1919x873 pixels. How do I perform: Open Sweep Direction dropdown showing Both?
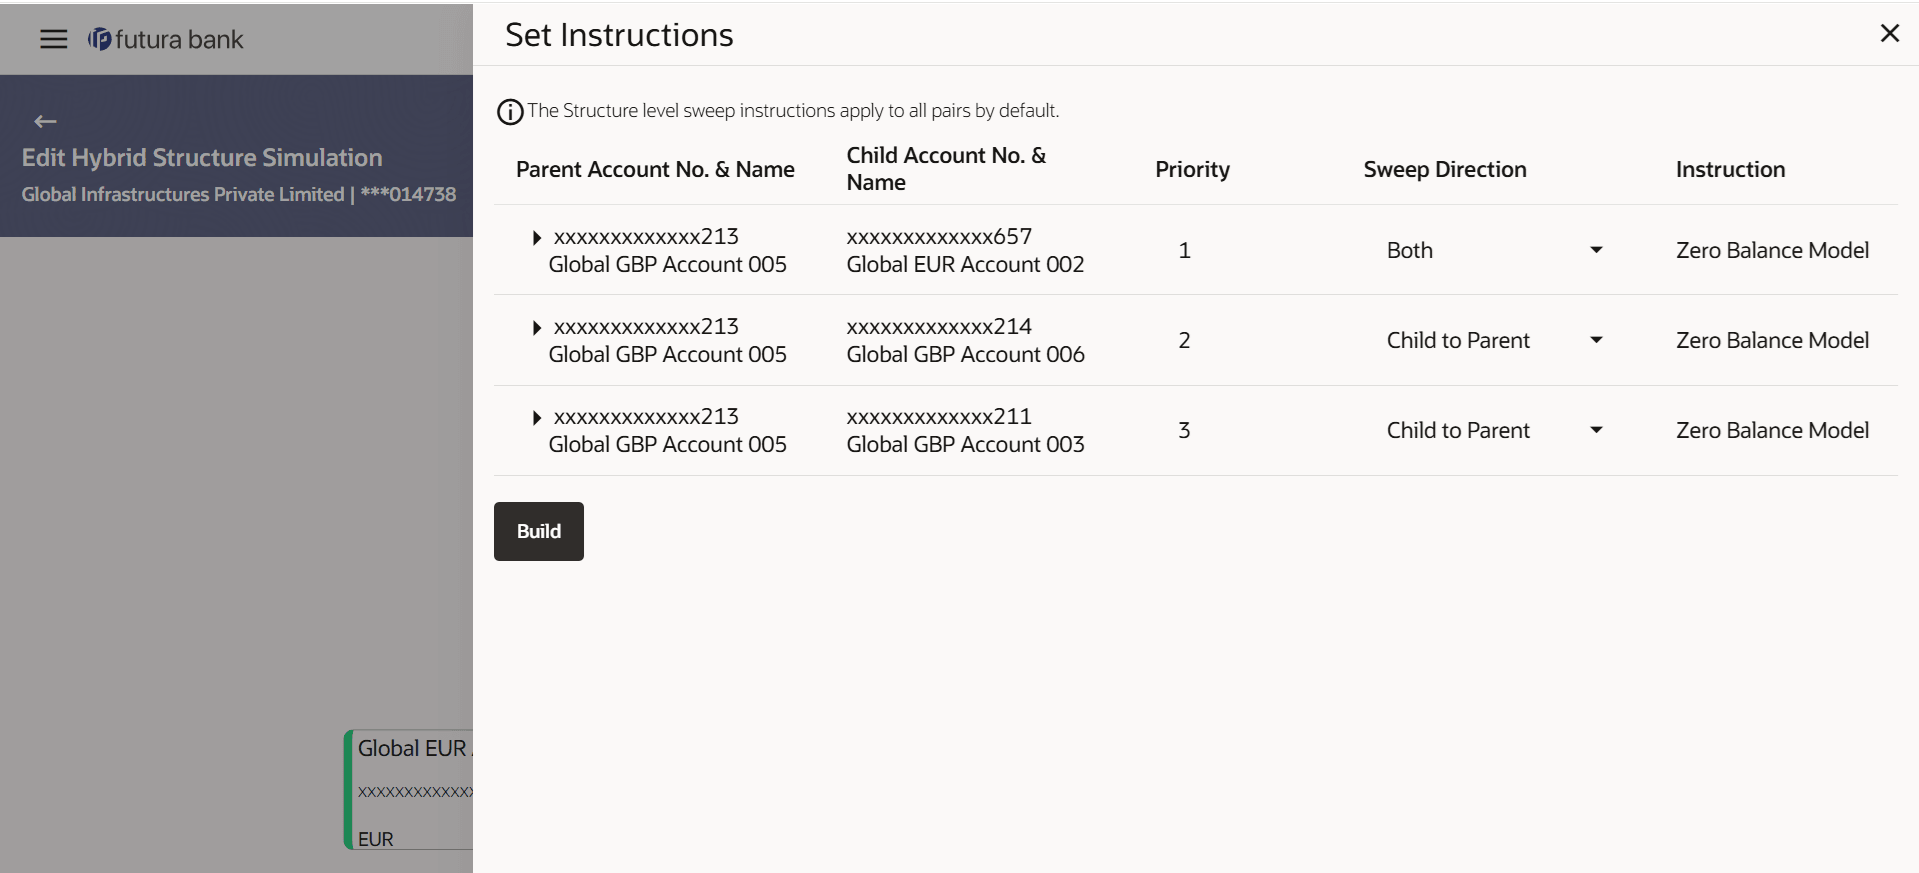(1595, 250)
